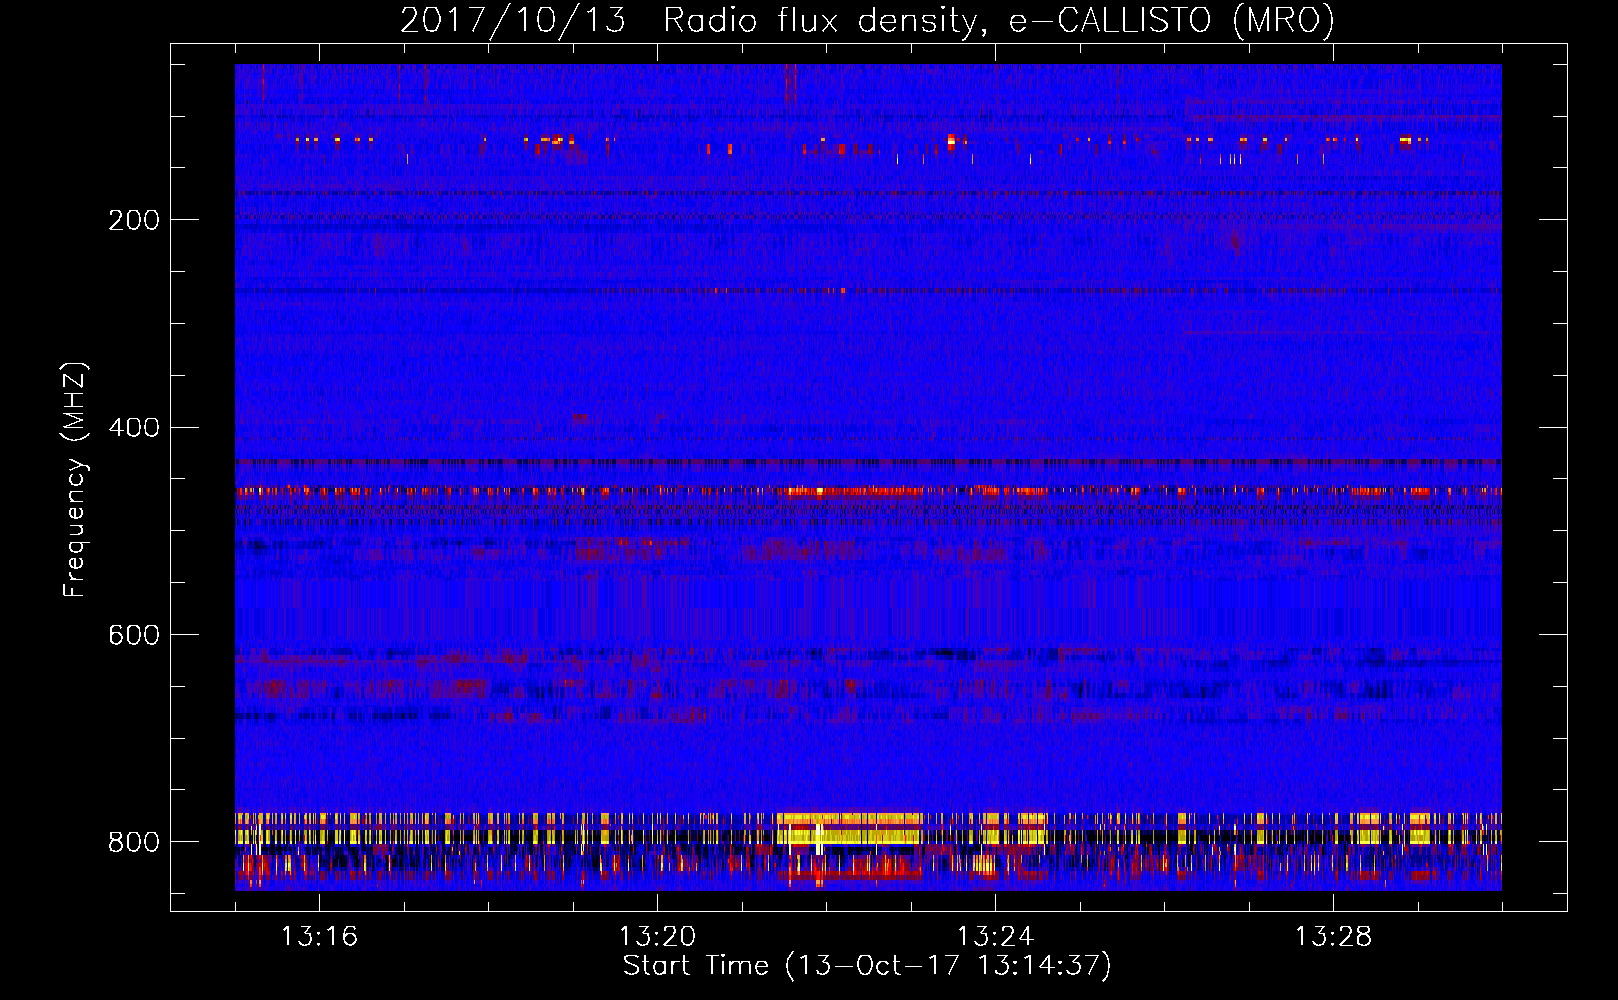Click the 13:20 time tick label
Image resolution: width=1618 pixels, height=1000 pixels.
click(x=657, y=936)
